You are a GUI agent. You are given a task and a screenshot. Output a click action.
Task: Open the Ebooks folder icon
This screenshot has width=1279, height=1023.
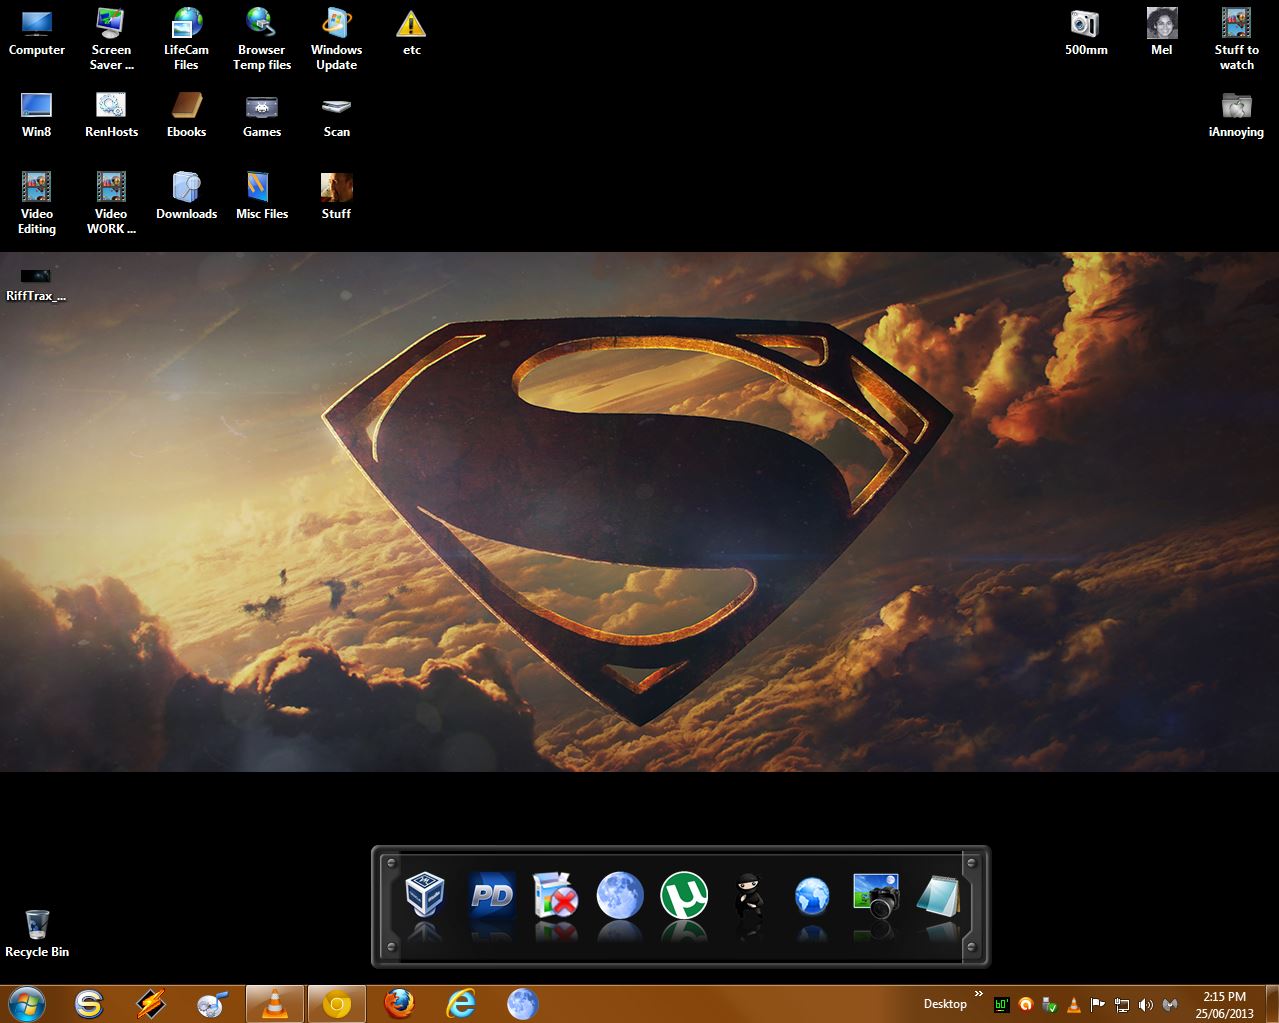point(186,115)
